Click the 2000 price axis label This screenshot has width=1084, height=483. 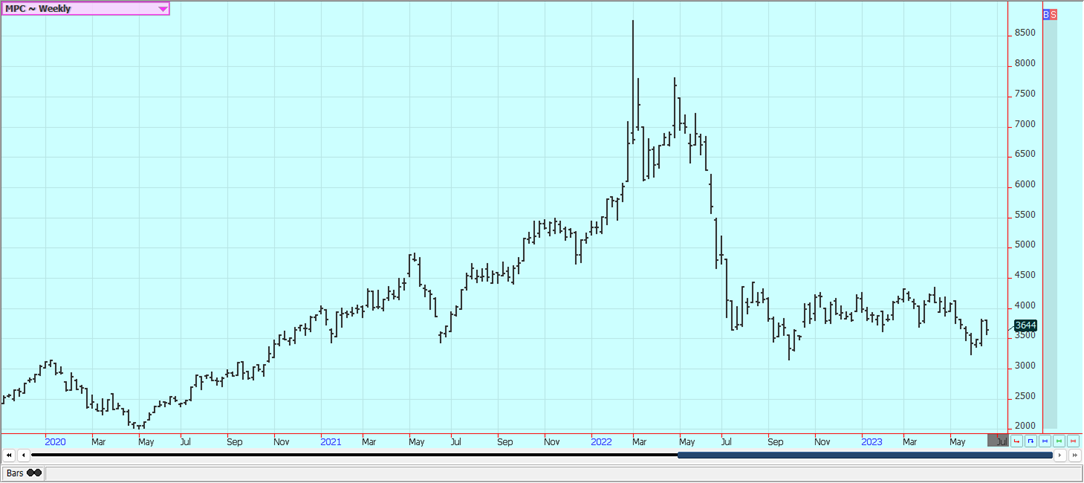point(1027,426)
